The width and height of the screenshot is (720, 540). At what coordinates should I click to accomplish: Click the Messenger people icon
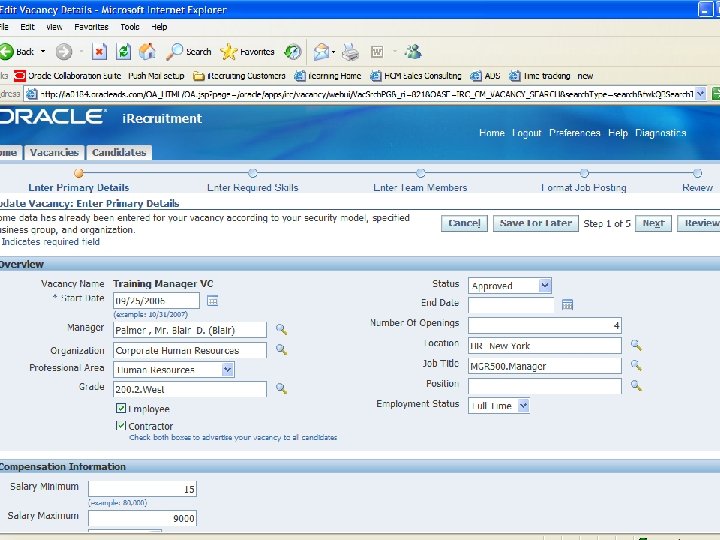(x=413, y=51)
